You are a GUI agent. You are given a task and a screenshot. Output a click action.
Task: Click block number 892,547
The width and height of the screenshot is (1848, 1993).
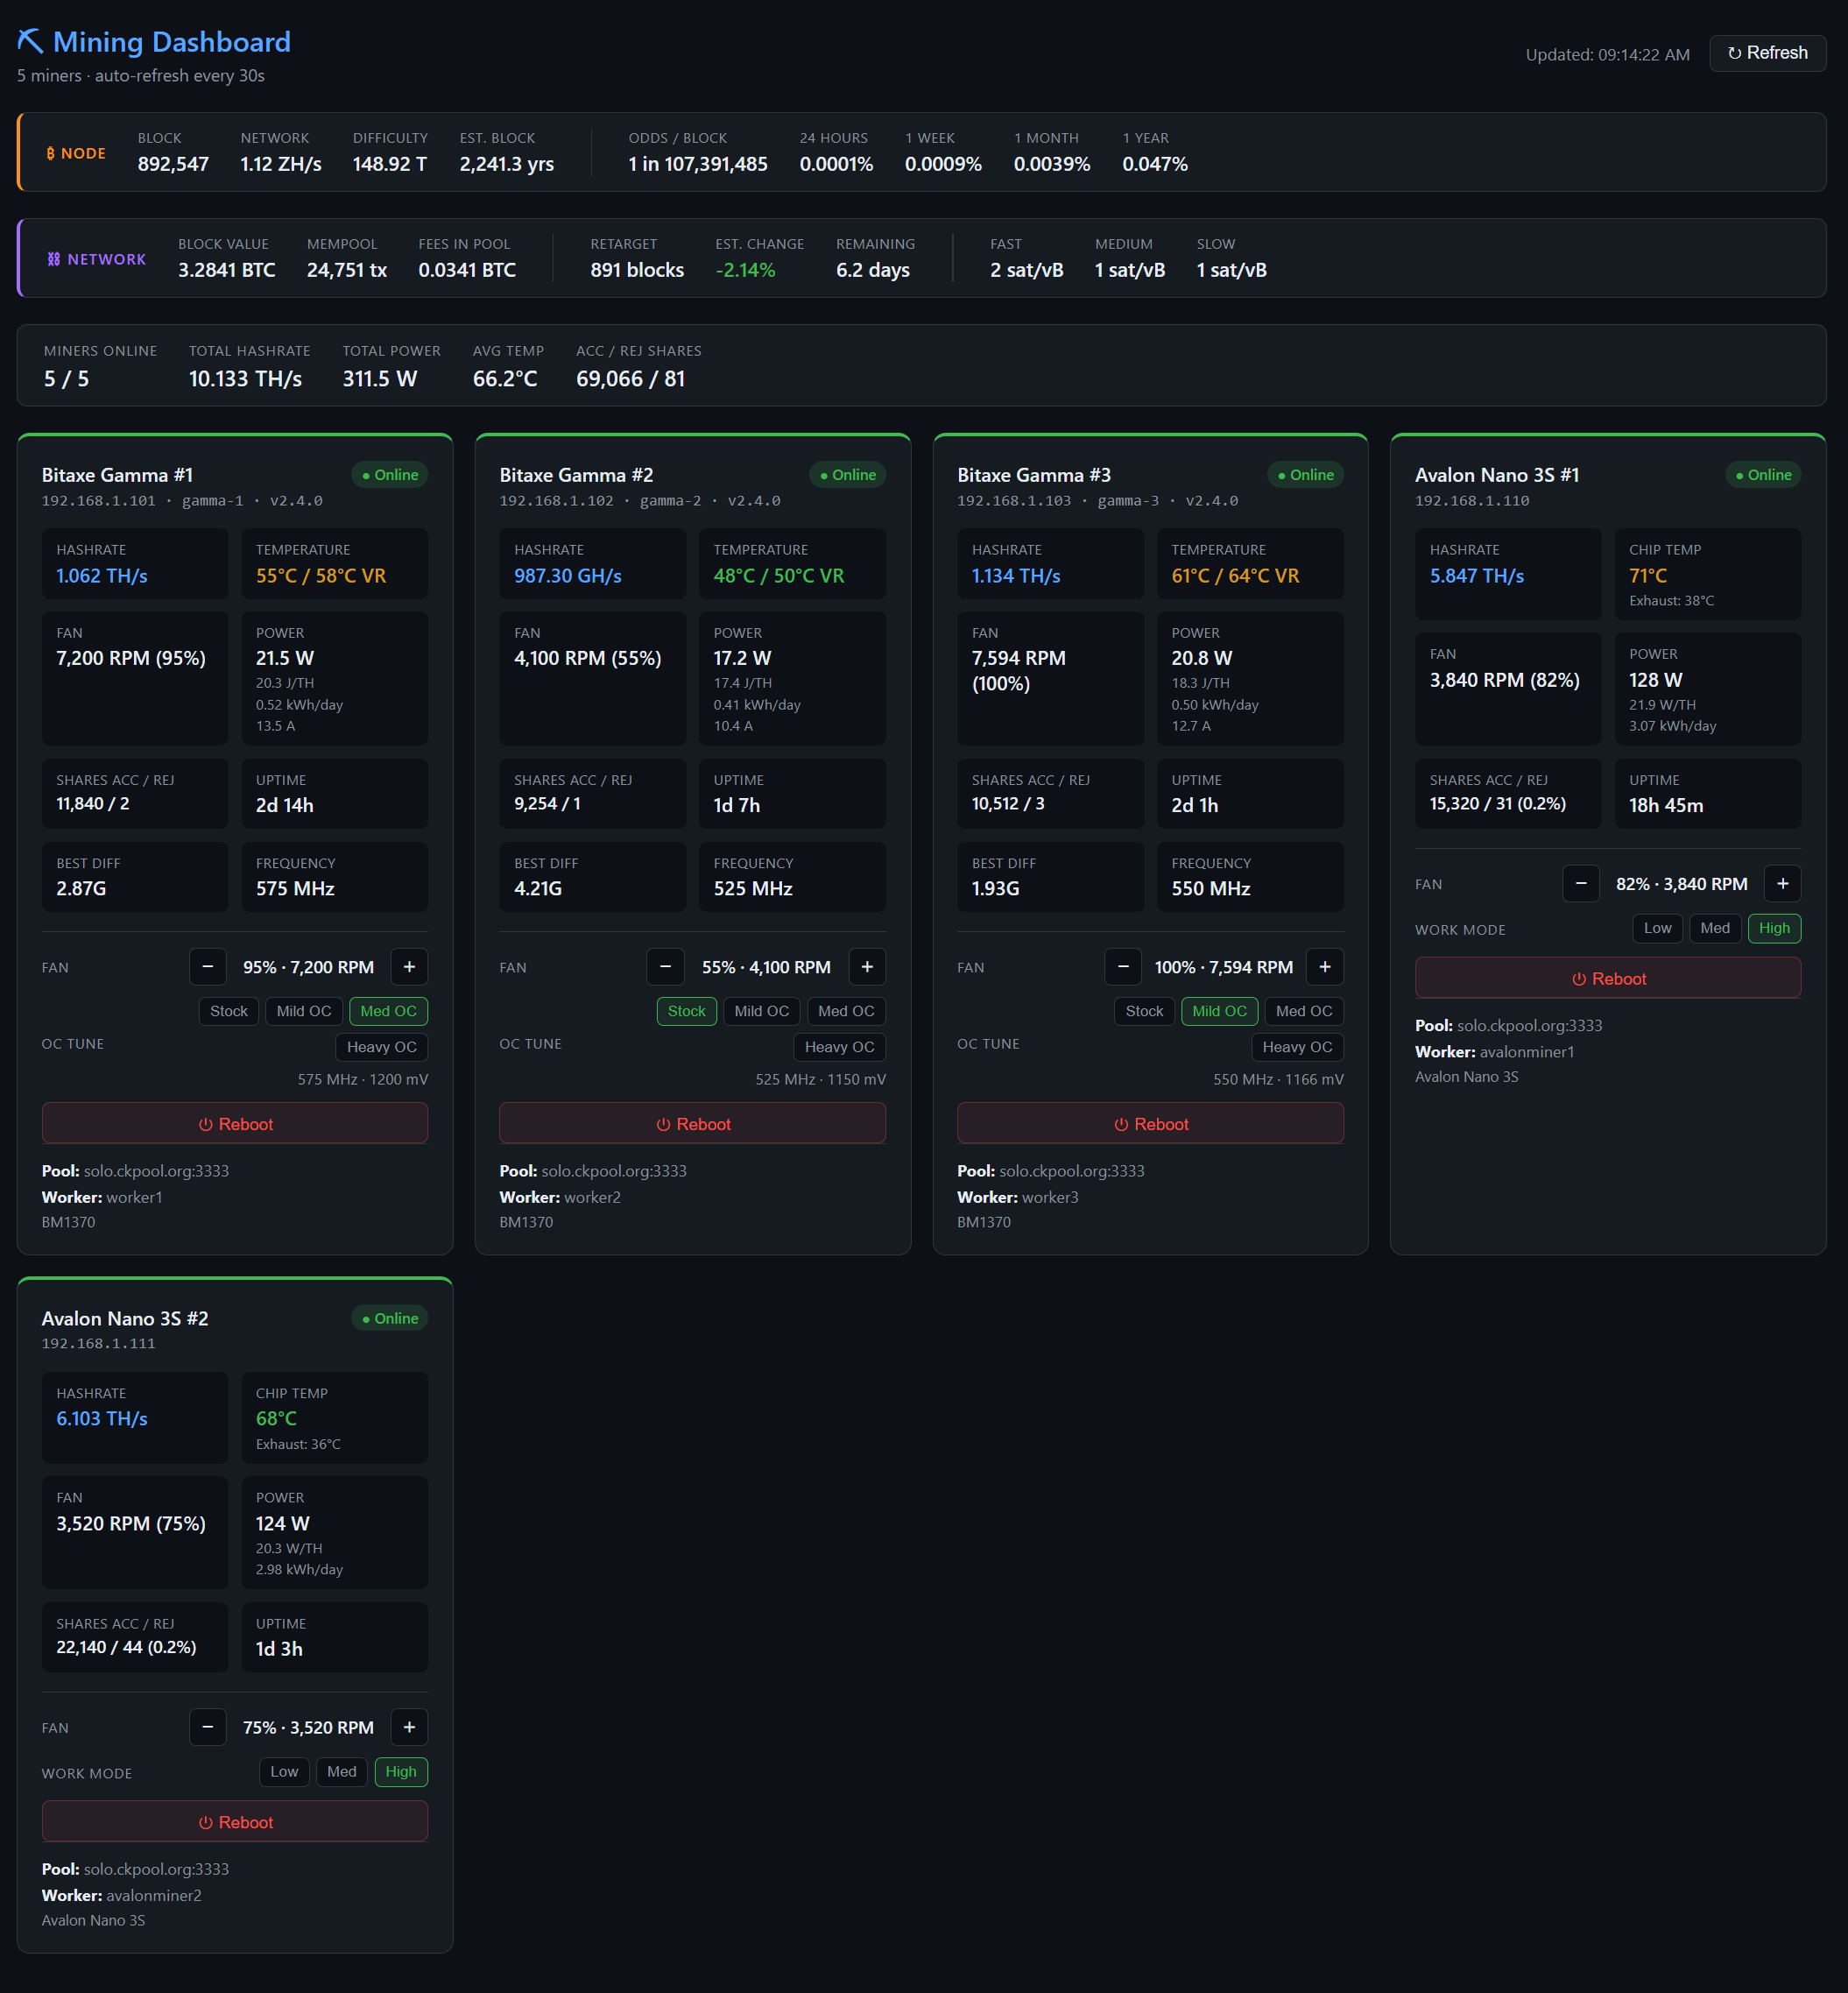[x=173, y=164]
